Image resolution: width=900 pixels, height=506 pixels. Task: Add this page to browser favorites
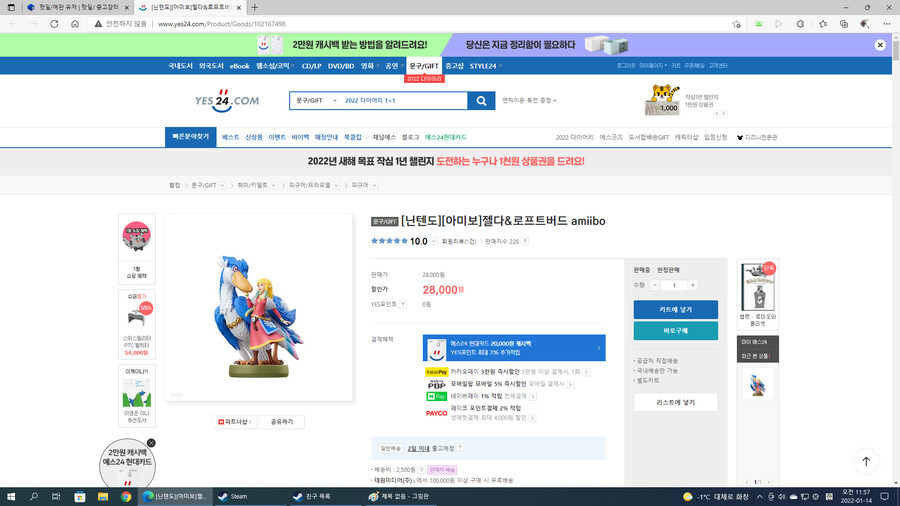point(736,24)
